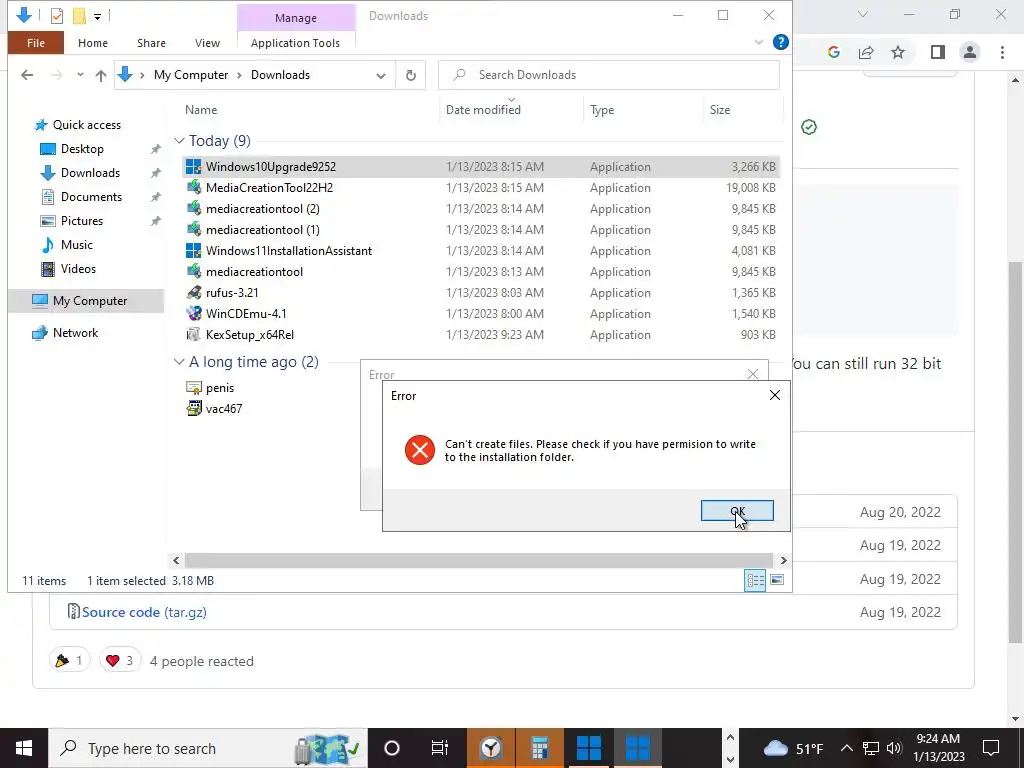Open Explorer help icon
This screenshot has height=768, width=1024.
pos(780,42)
